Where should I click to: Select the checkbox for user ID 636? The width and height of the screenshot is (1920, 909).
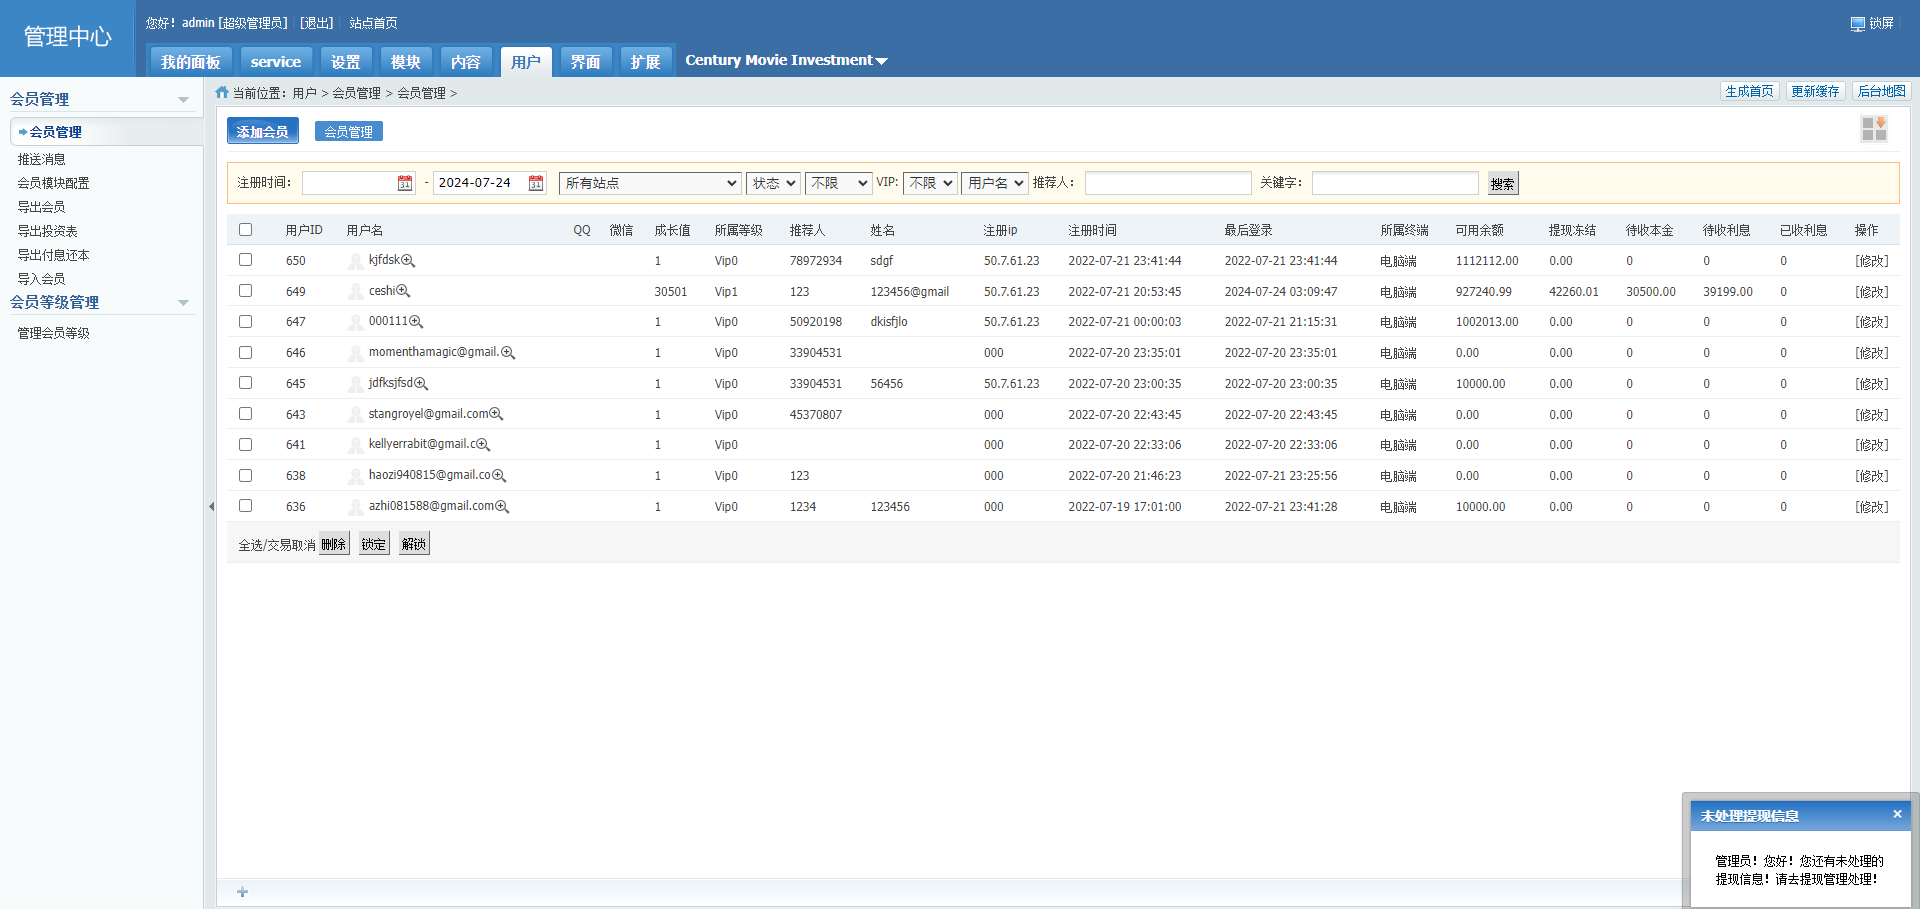246,506
